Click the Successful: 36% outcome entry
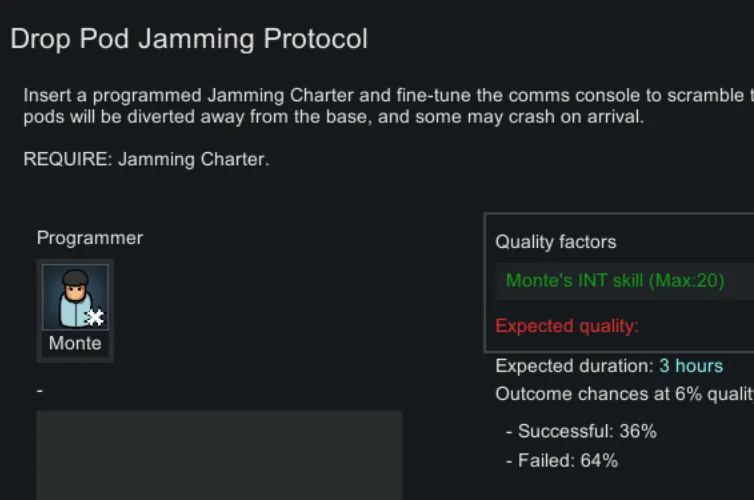 click(581, 432)
